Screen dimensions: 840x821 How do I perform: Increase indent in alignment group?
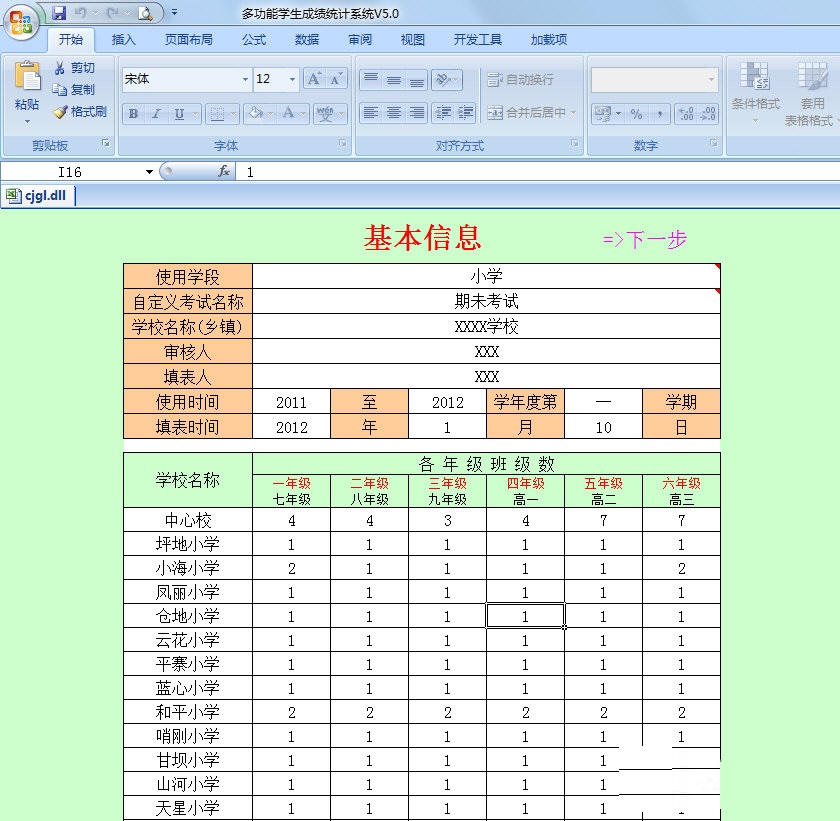pos(465,112)
